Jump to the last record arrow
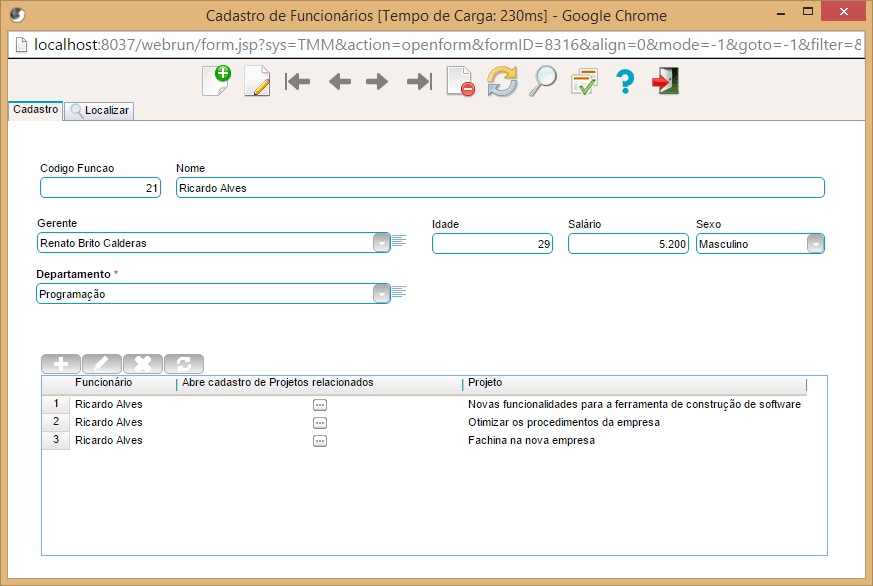The height and width of the screenshot is (586, 873). (x=418, y=82)
